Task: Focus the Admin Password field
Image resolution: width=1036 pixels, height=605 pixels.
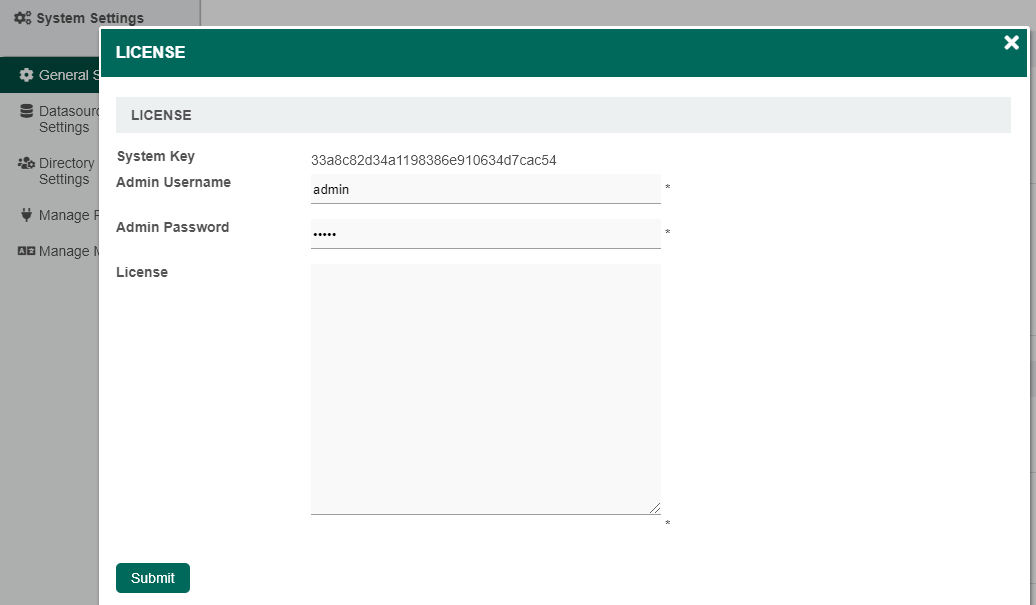Action: point(486,234)
